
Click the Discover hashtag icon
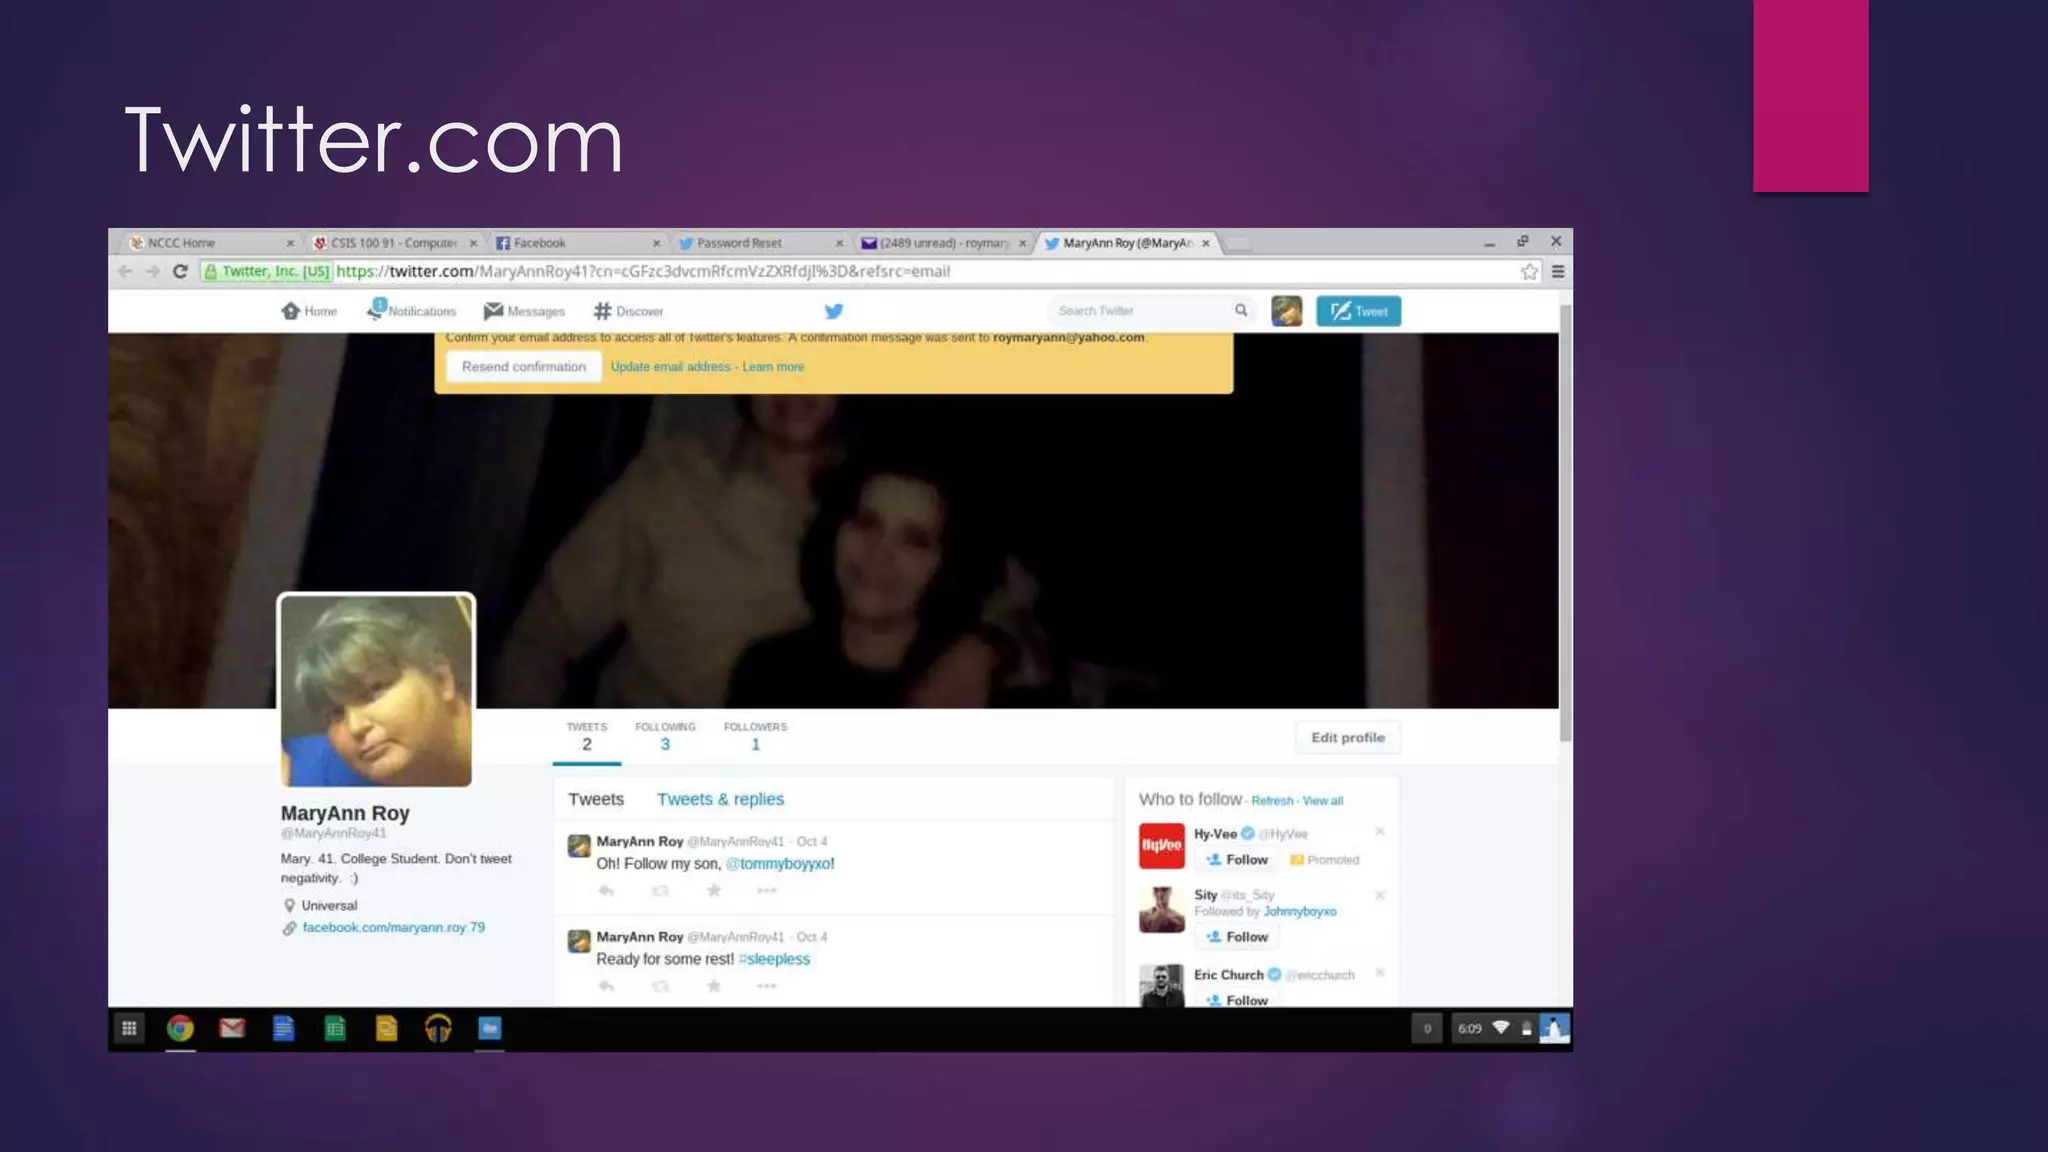tap(602, 311)
